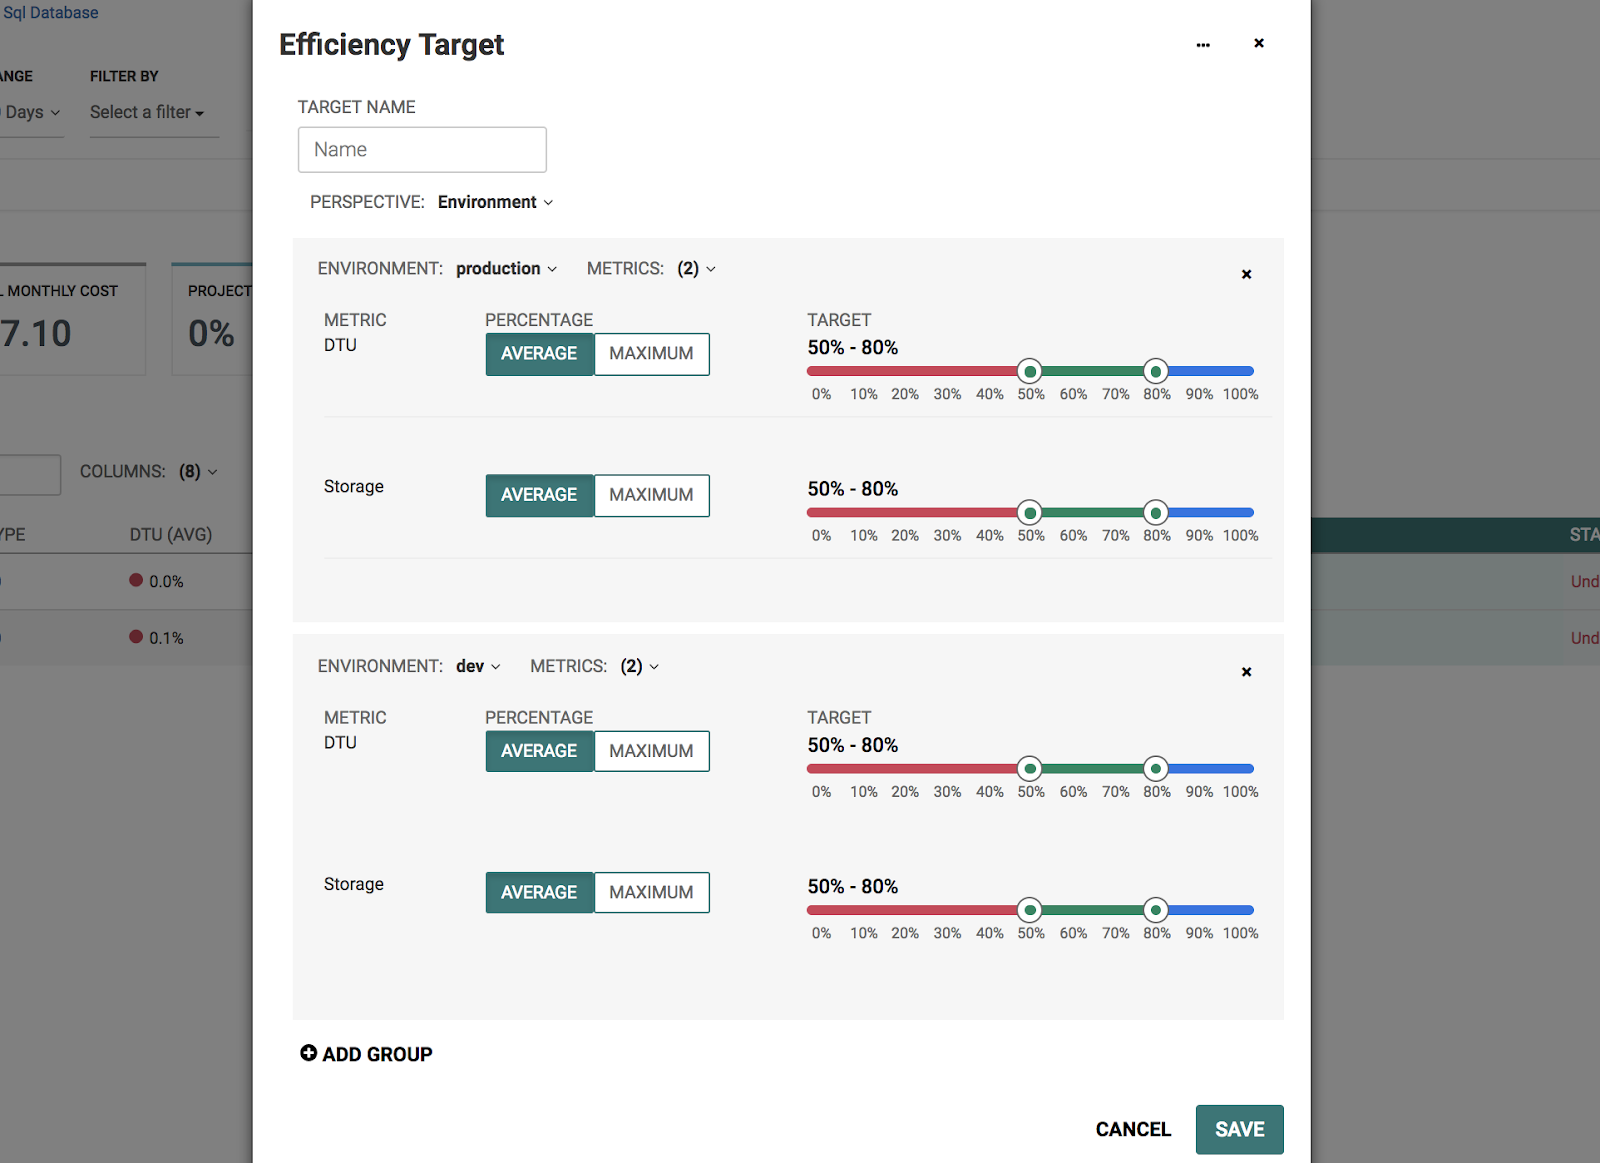Cancel the efficiency target dialog
The height and width of the screenshot is (1163, 1600).
click(x=1133, y=1129)
